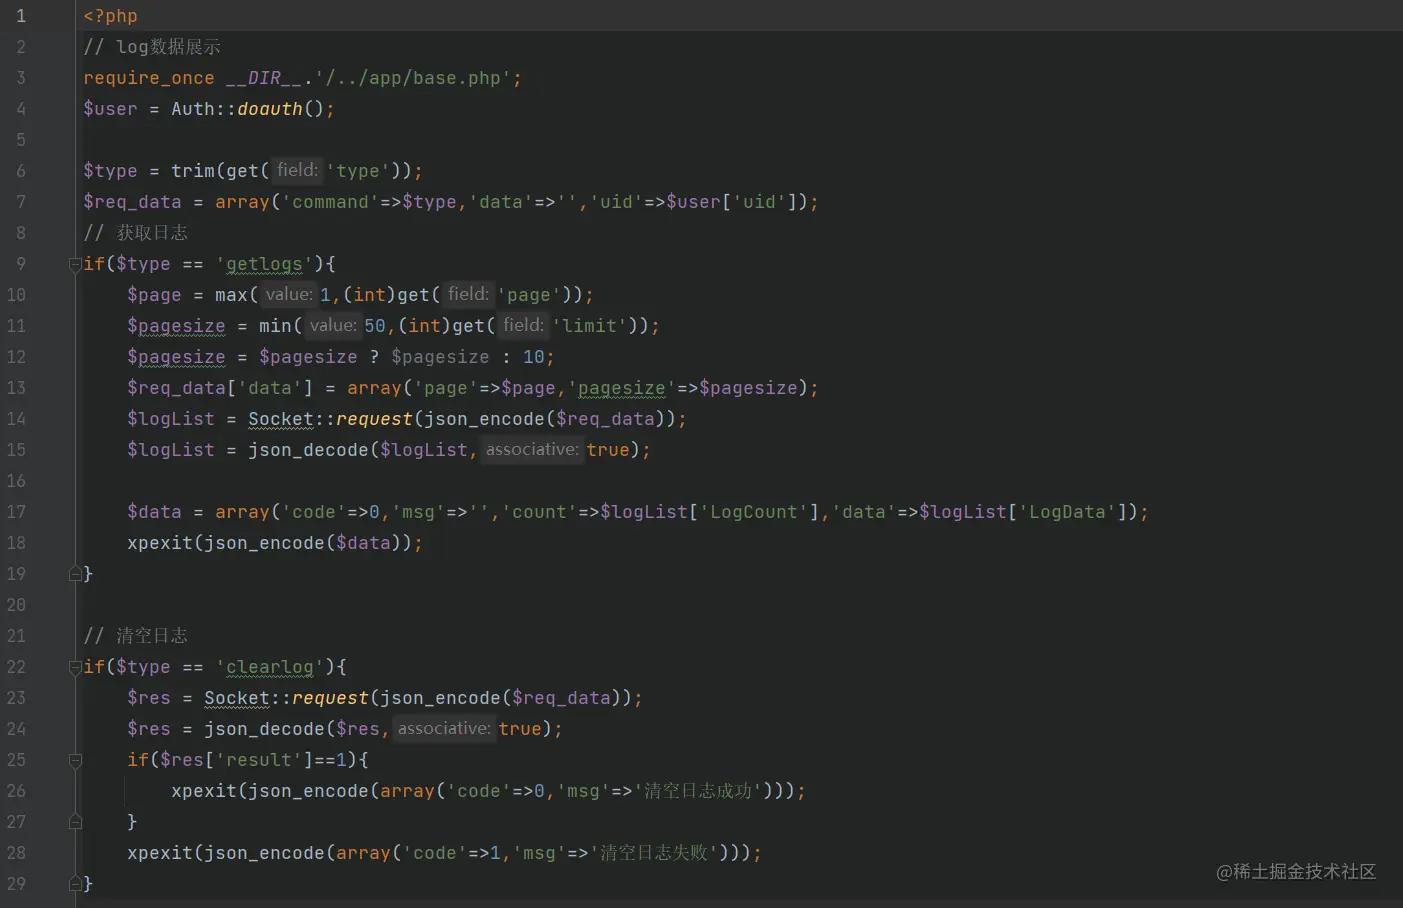Screen dimensions: 1403x908
Task: Click the value 50 on line 11
Action: [x=375, y=326]
